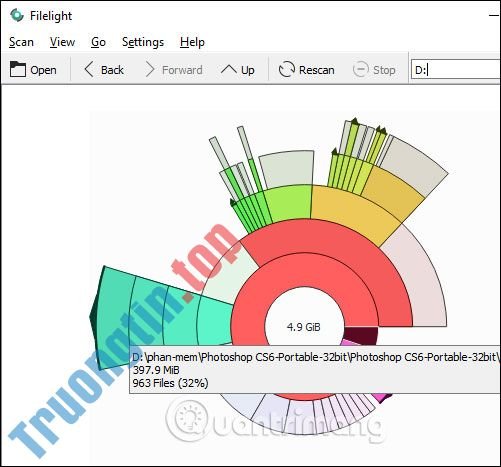Click the Back arrow icon
The image size is (501, 467).
click(x=89, y=70)
